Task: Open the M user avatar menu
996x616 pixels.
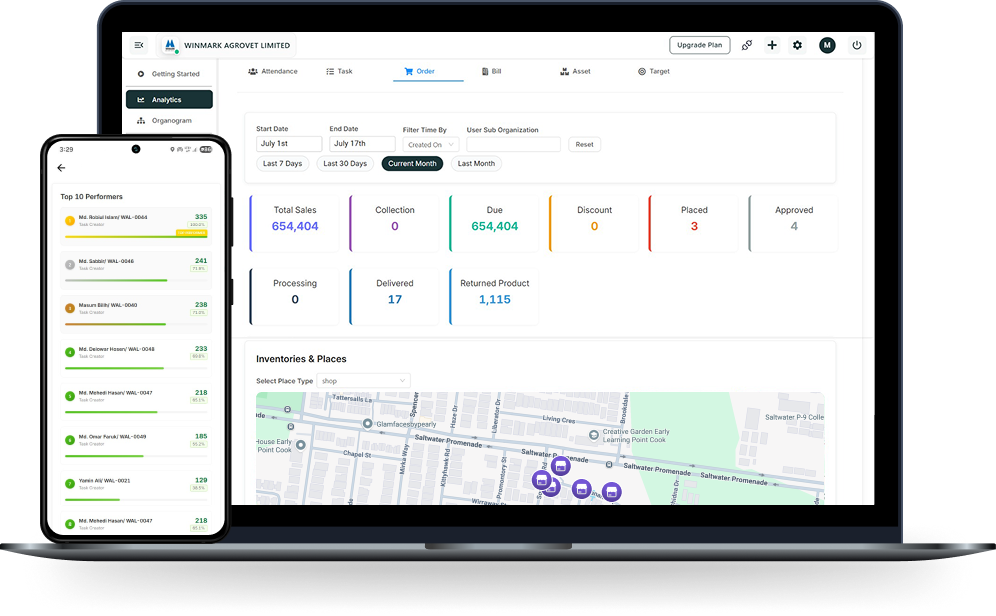Action: (x=827, y=45)
